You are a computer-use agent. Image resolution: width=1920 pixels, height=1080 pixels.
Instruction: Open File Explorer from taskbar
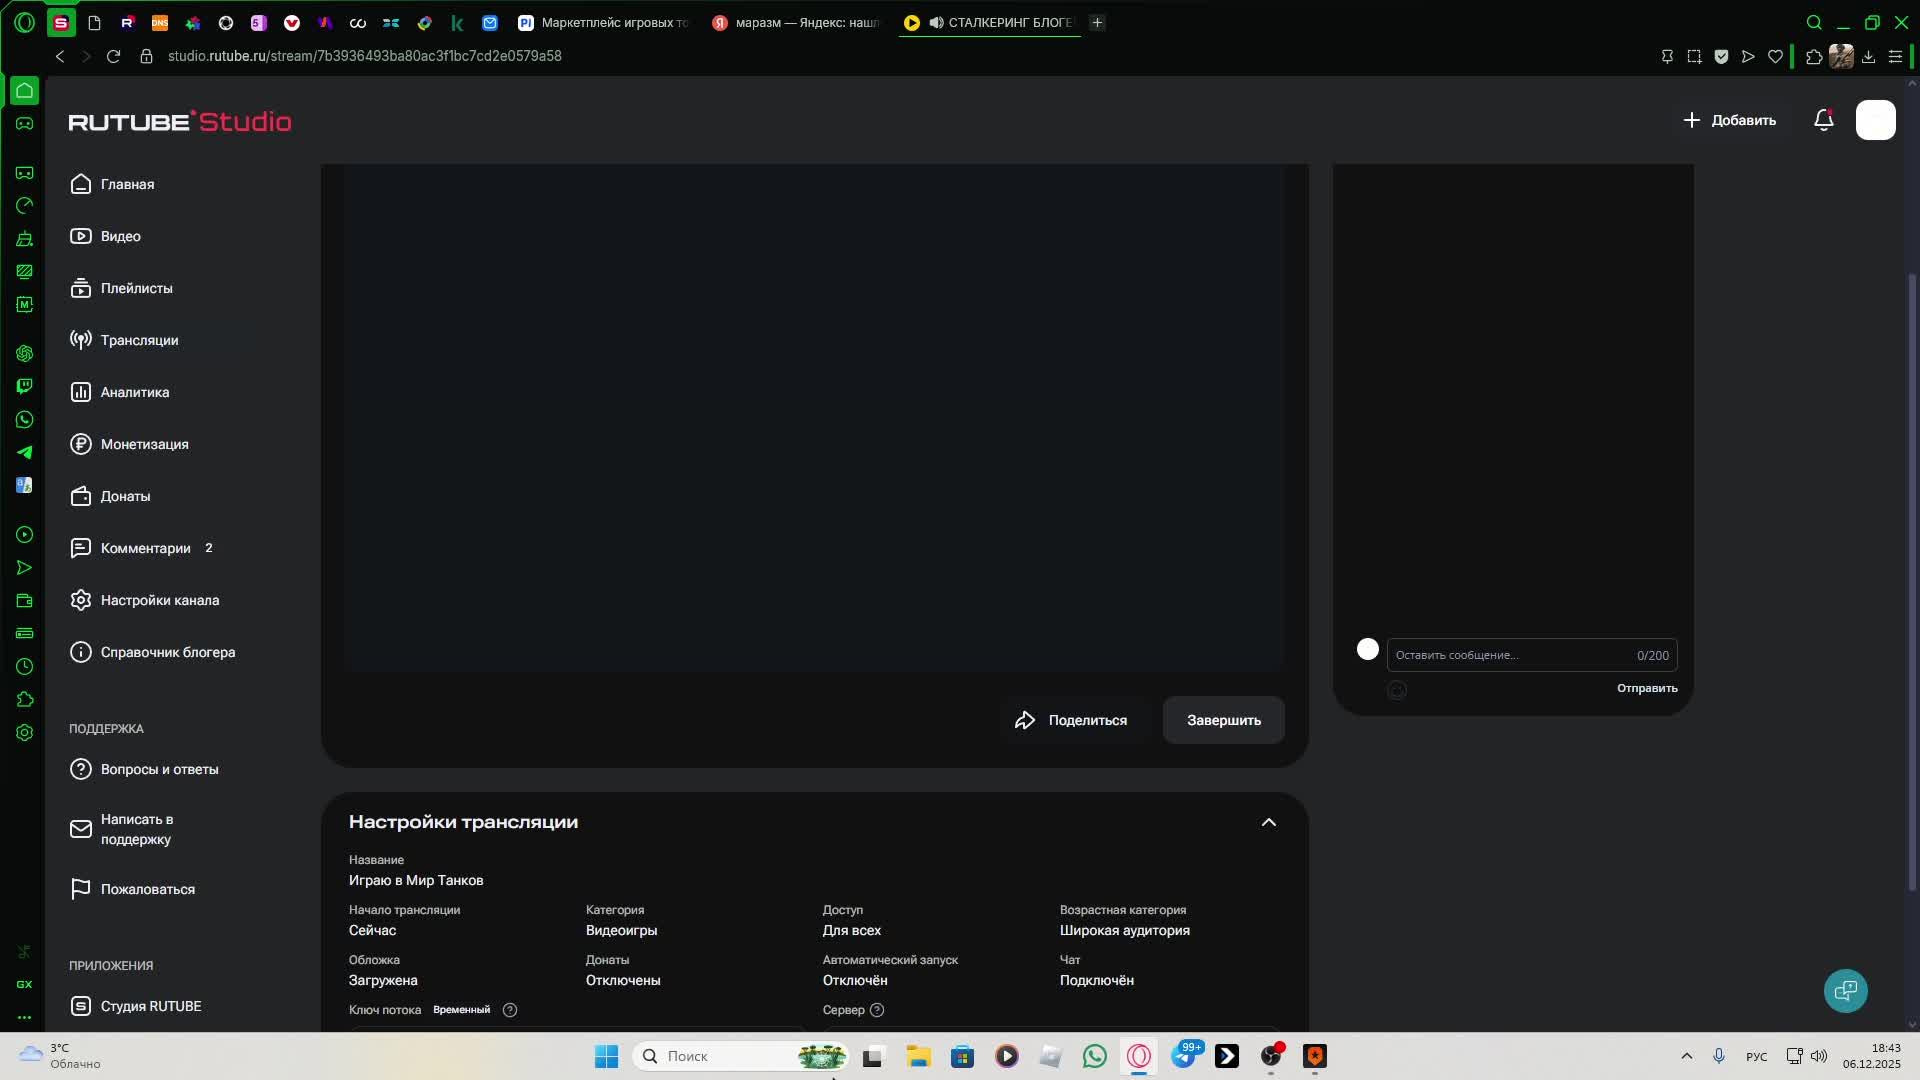tap(918, 1056)
